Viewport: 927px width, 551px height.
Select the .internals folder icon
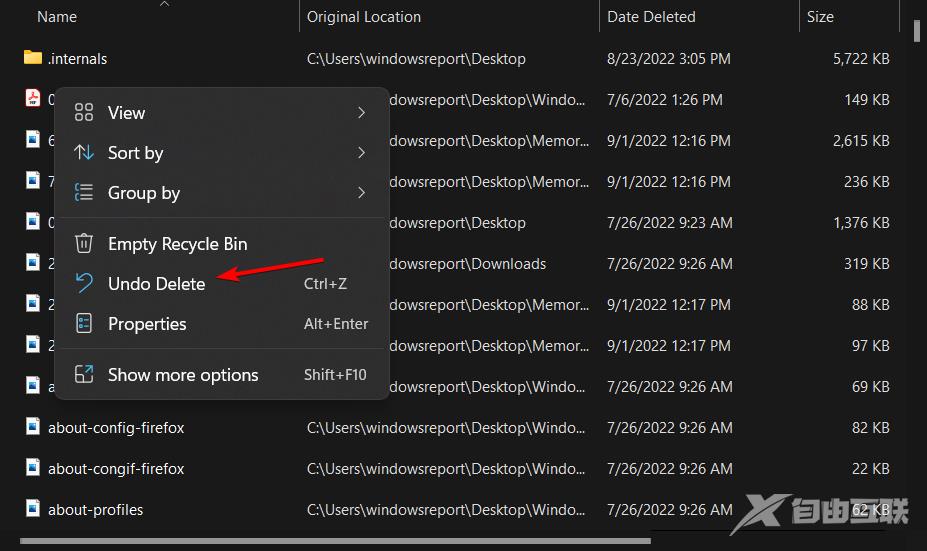point(33,57)
